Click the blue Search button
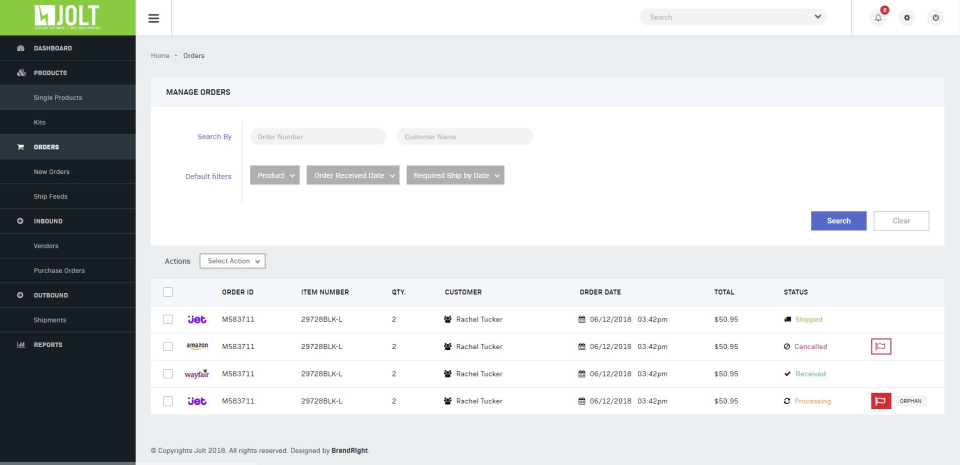The width and height of the screenshot is (960, 465). click(x=839, y=221)
